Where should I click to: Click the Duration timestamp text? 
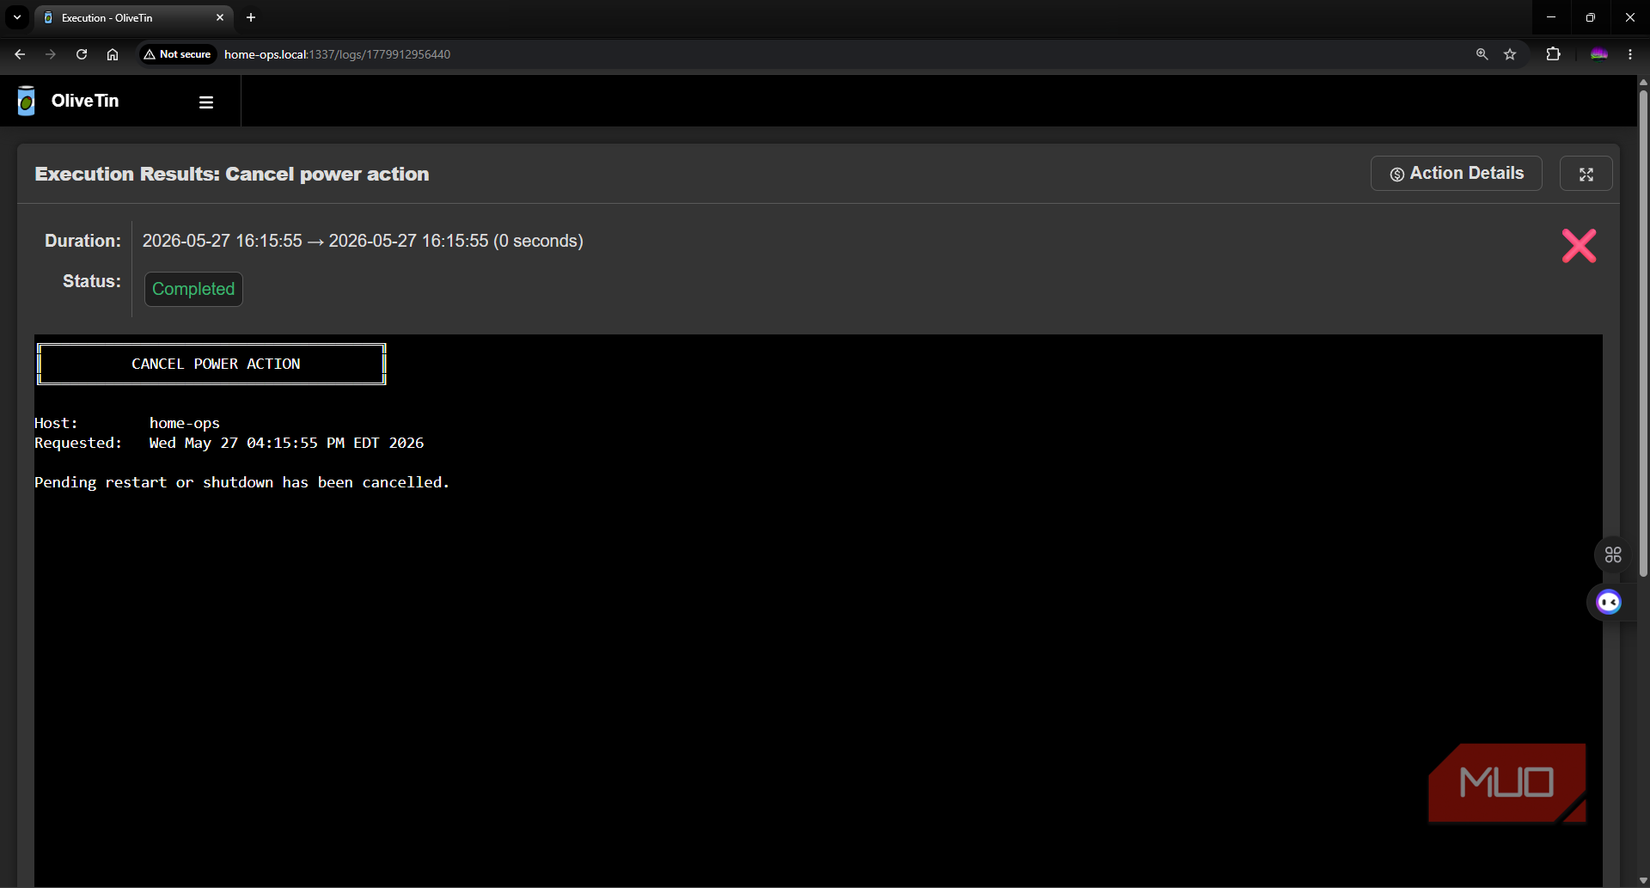(x=362, y=241)
